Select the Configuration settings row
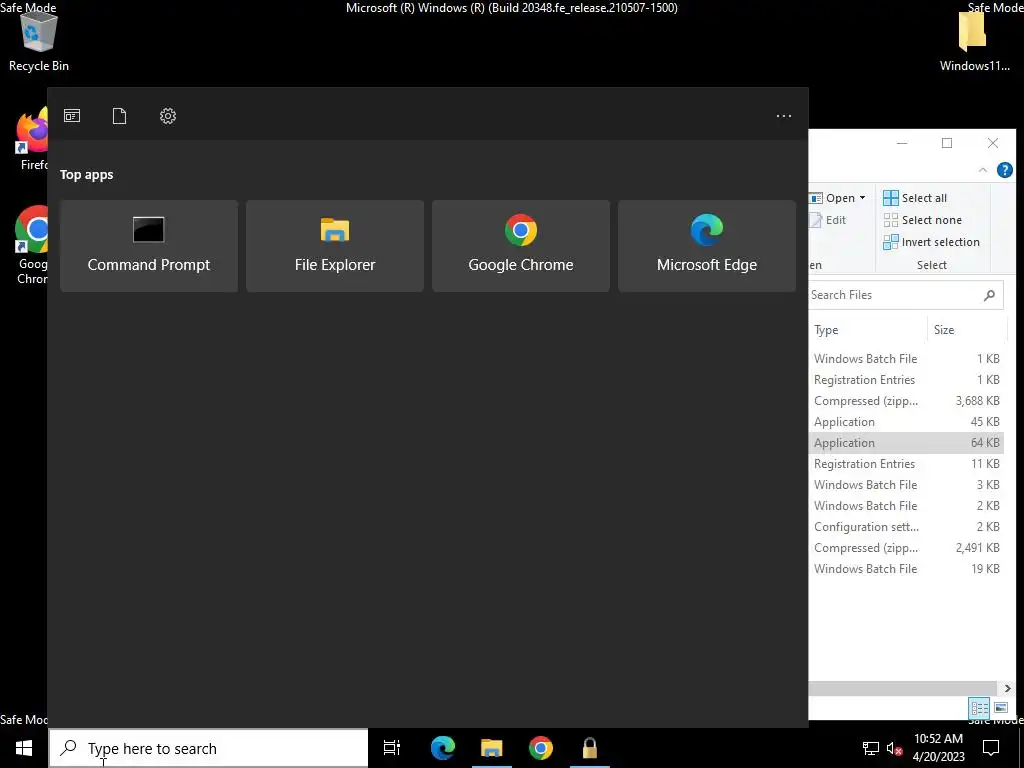The width and height of the screenshot is (1024, 768). 906,527
